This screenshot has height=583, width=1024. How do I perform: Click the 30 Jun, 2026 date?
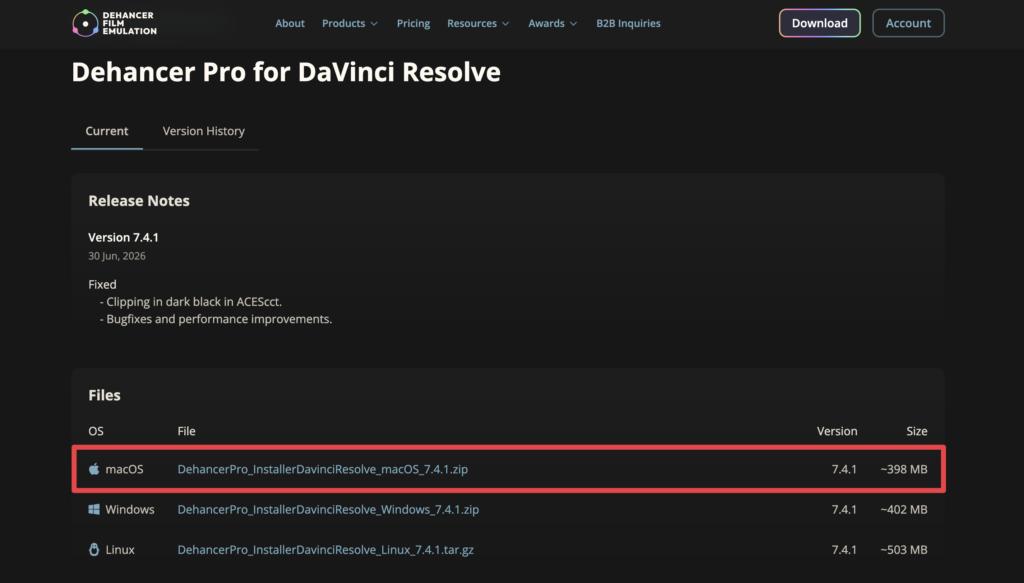coord(117,256)
